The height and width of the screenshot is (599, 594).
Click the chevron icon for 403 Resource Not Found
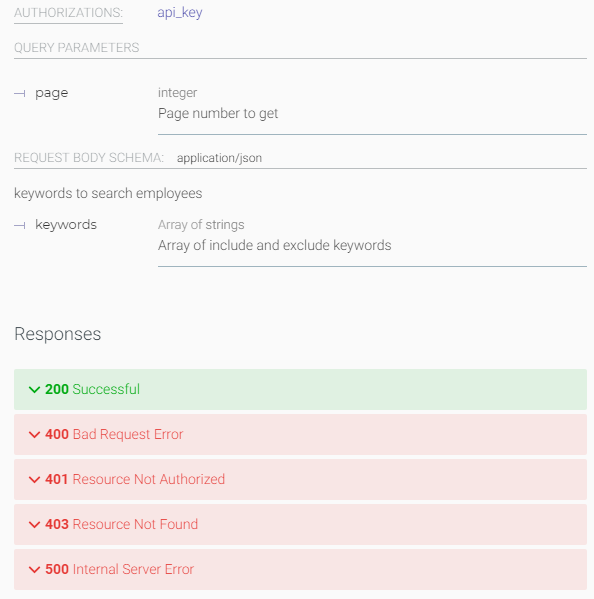point(34,525)
